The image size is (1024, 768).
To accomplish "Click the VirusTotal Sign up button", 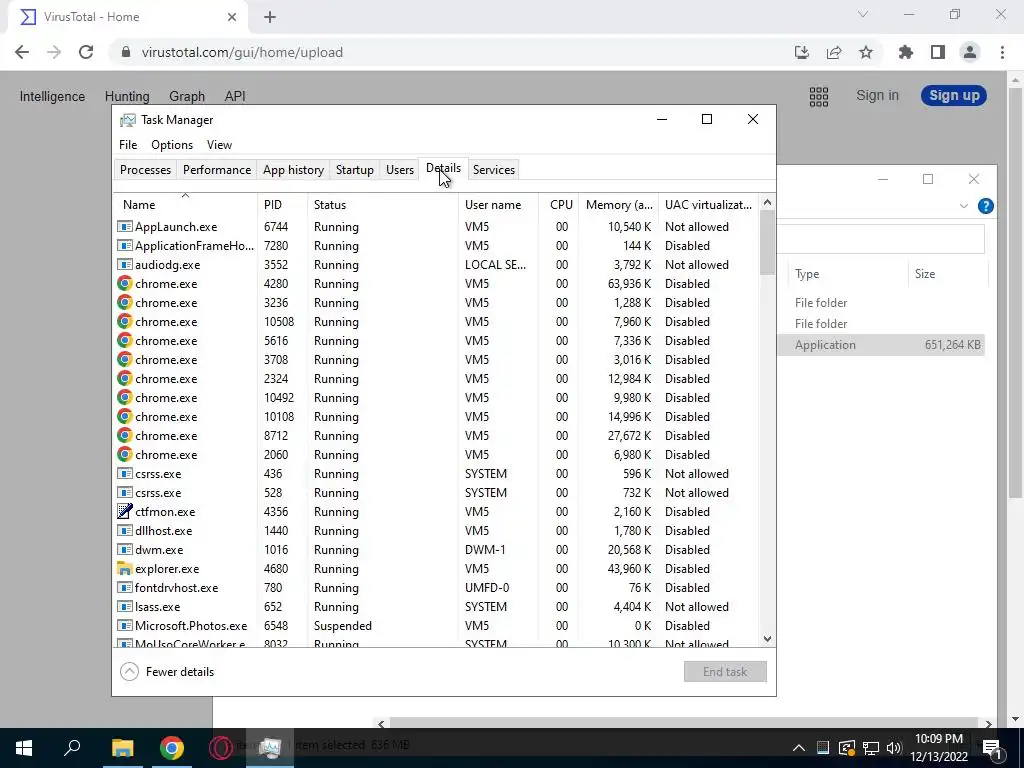I will point(953,95).
